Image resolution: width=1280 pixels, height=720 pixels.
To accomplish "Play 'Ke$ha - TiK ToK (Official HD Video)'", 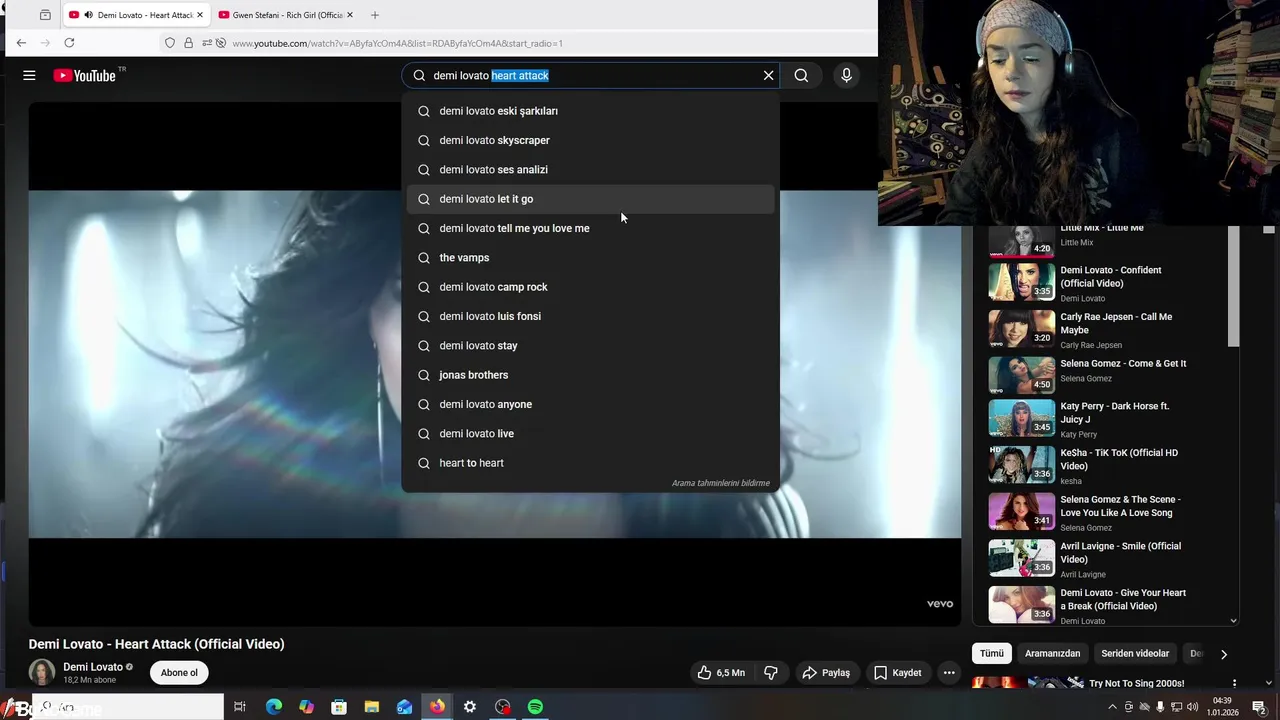I will point(1021,465).
